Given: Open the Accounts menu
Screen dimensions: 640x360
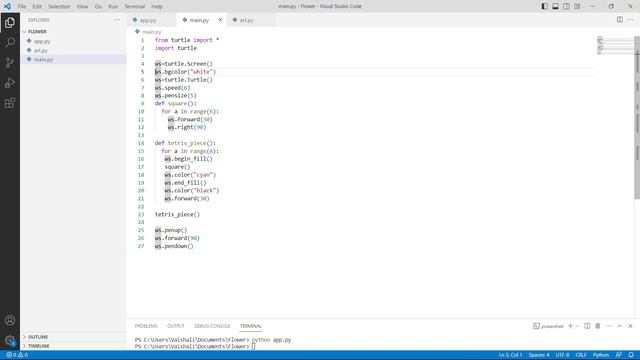Looking at the screenshot, I should pyautogui.click(x=10, y=320).
